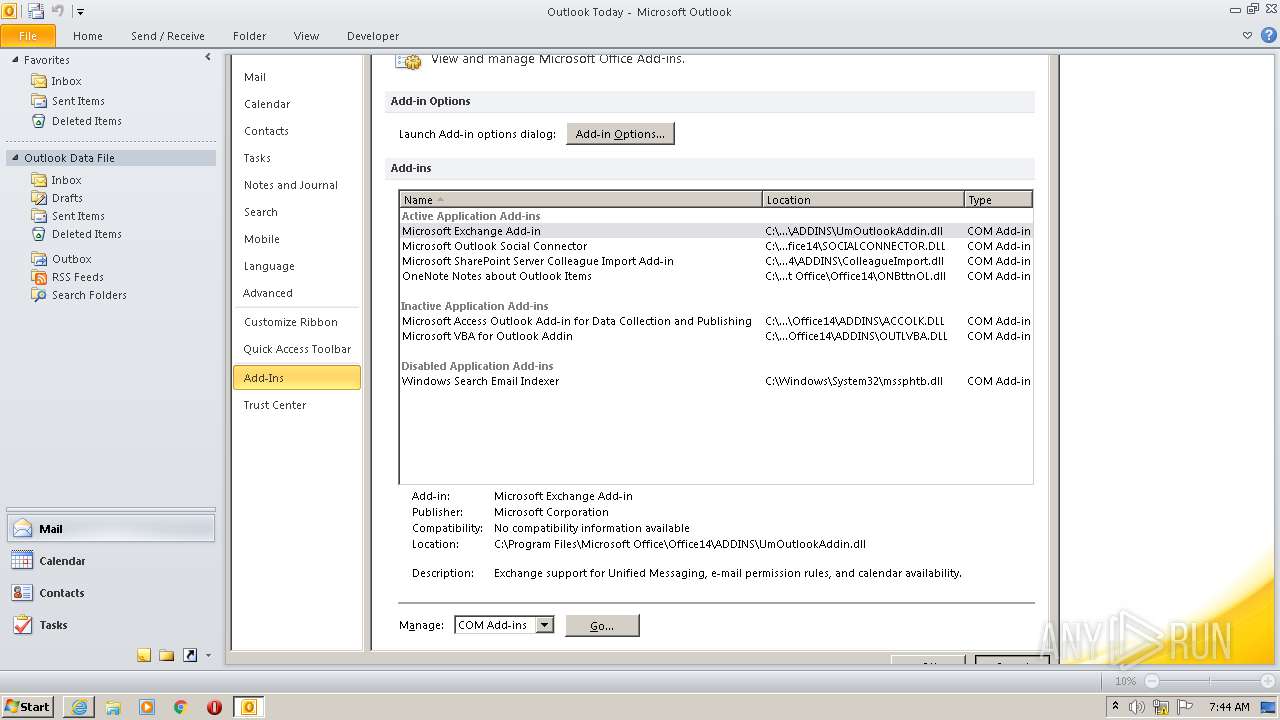The image size is (1280, 720).
Task: Open the View ribbon tab
Action: point(306,36)
